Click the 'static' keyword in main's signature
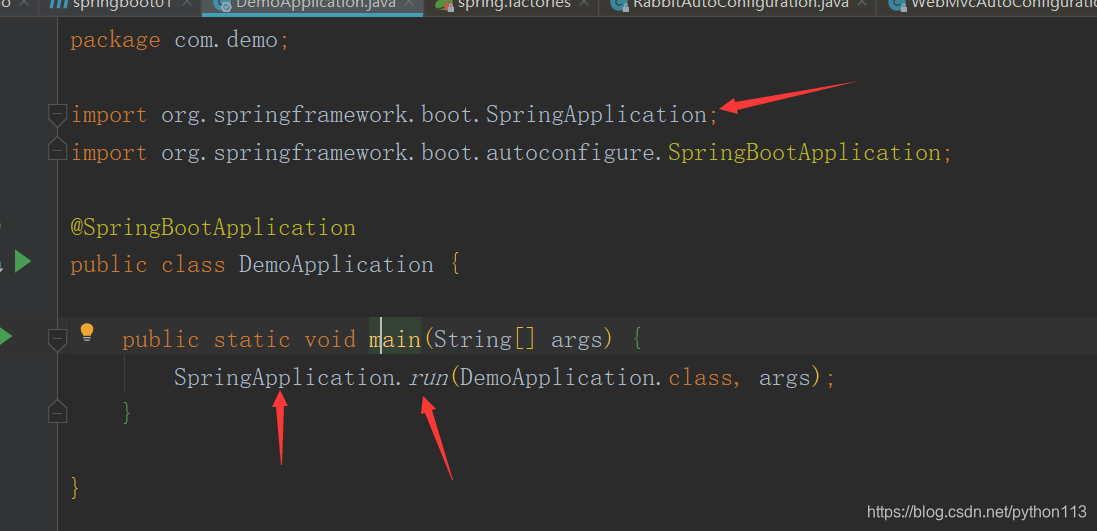 pyautogui.click(x=252, y=340)
